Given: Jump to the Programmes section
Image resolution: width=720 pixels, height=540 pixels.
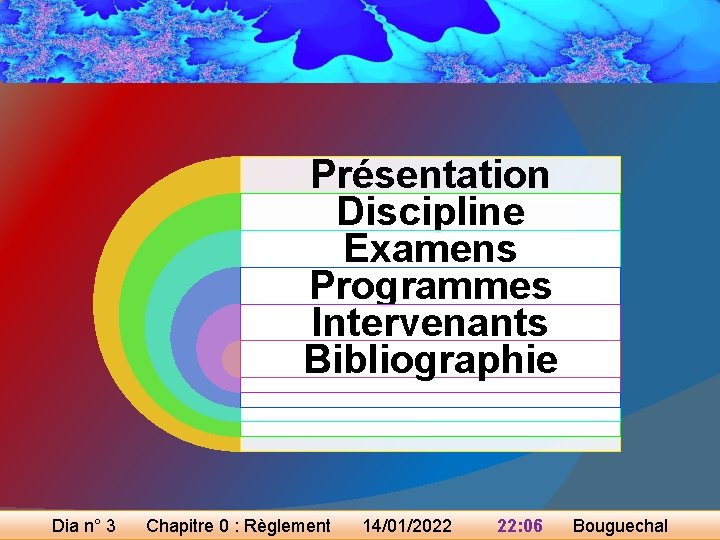Looking at the screenshot, I should [x=430, y=286].
